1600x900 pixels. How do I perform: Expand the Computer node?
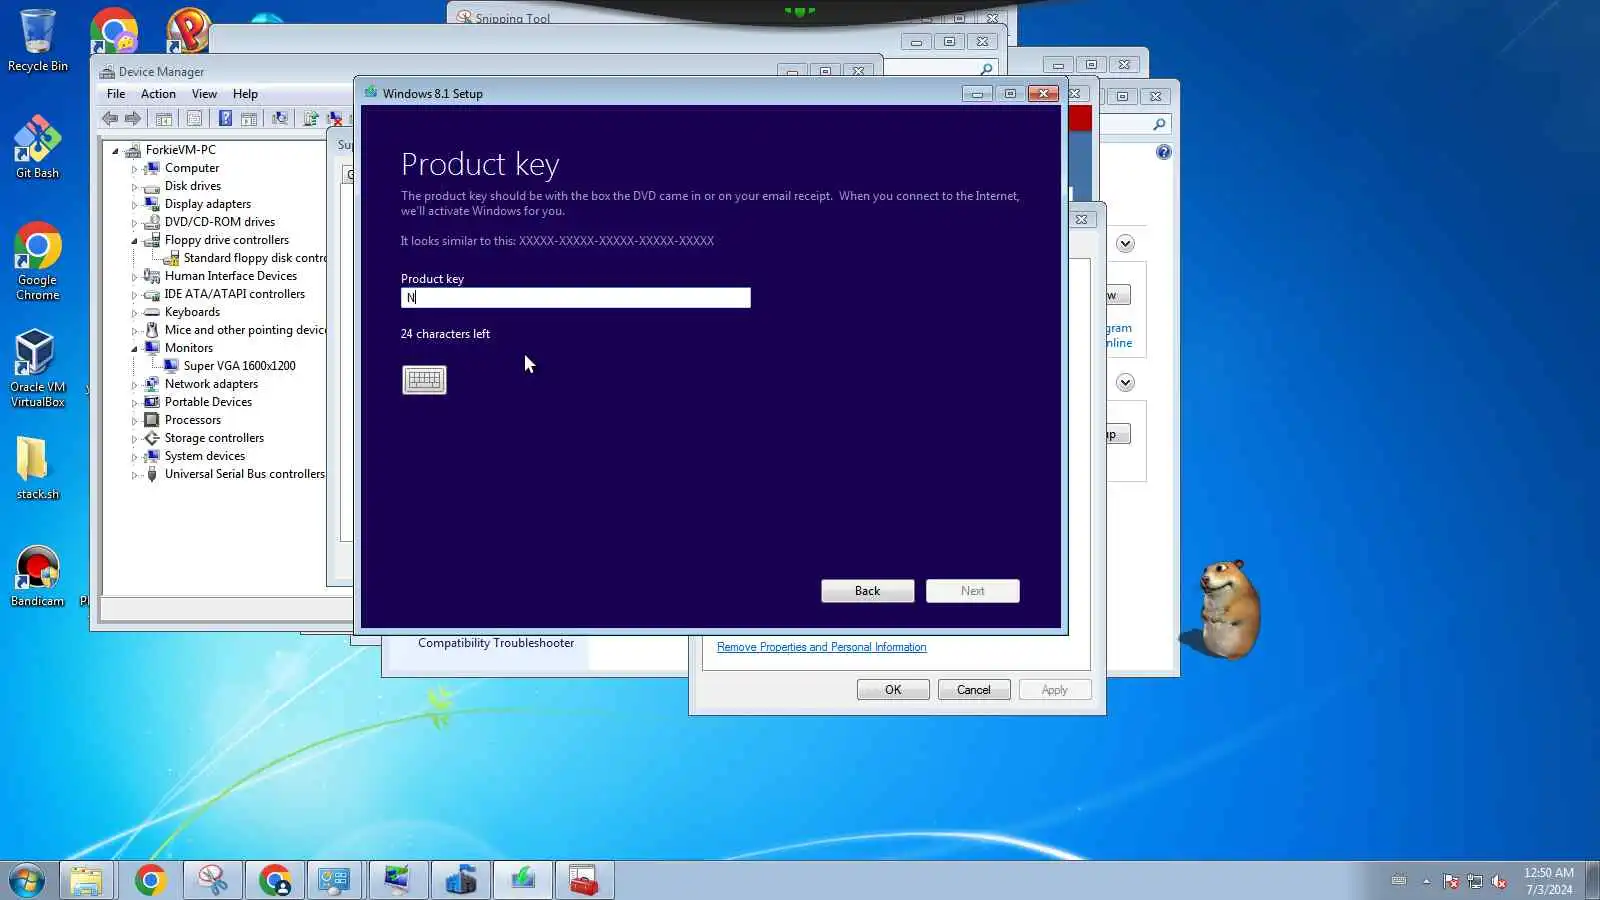pos(134,169)
